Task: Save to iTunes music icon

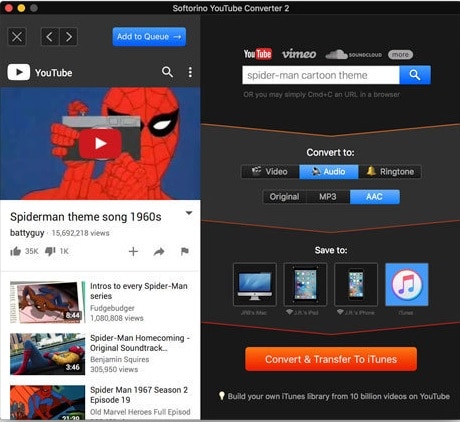Action: pos(407,285)
